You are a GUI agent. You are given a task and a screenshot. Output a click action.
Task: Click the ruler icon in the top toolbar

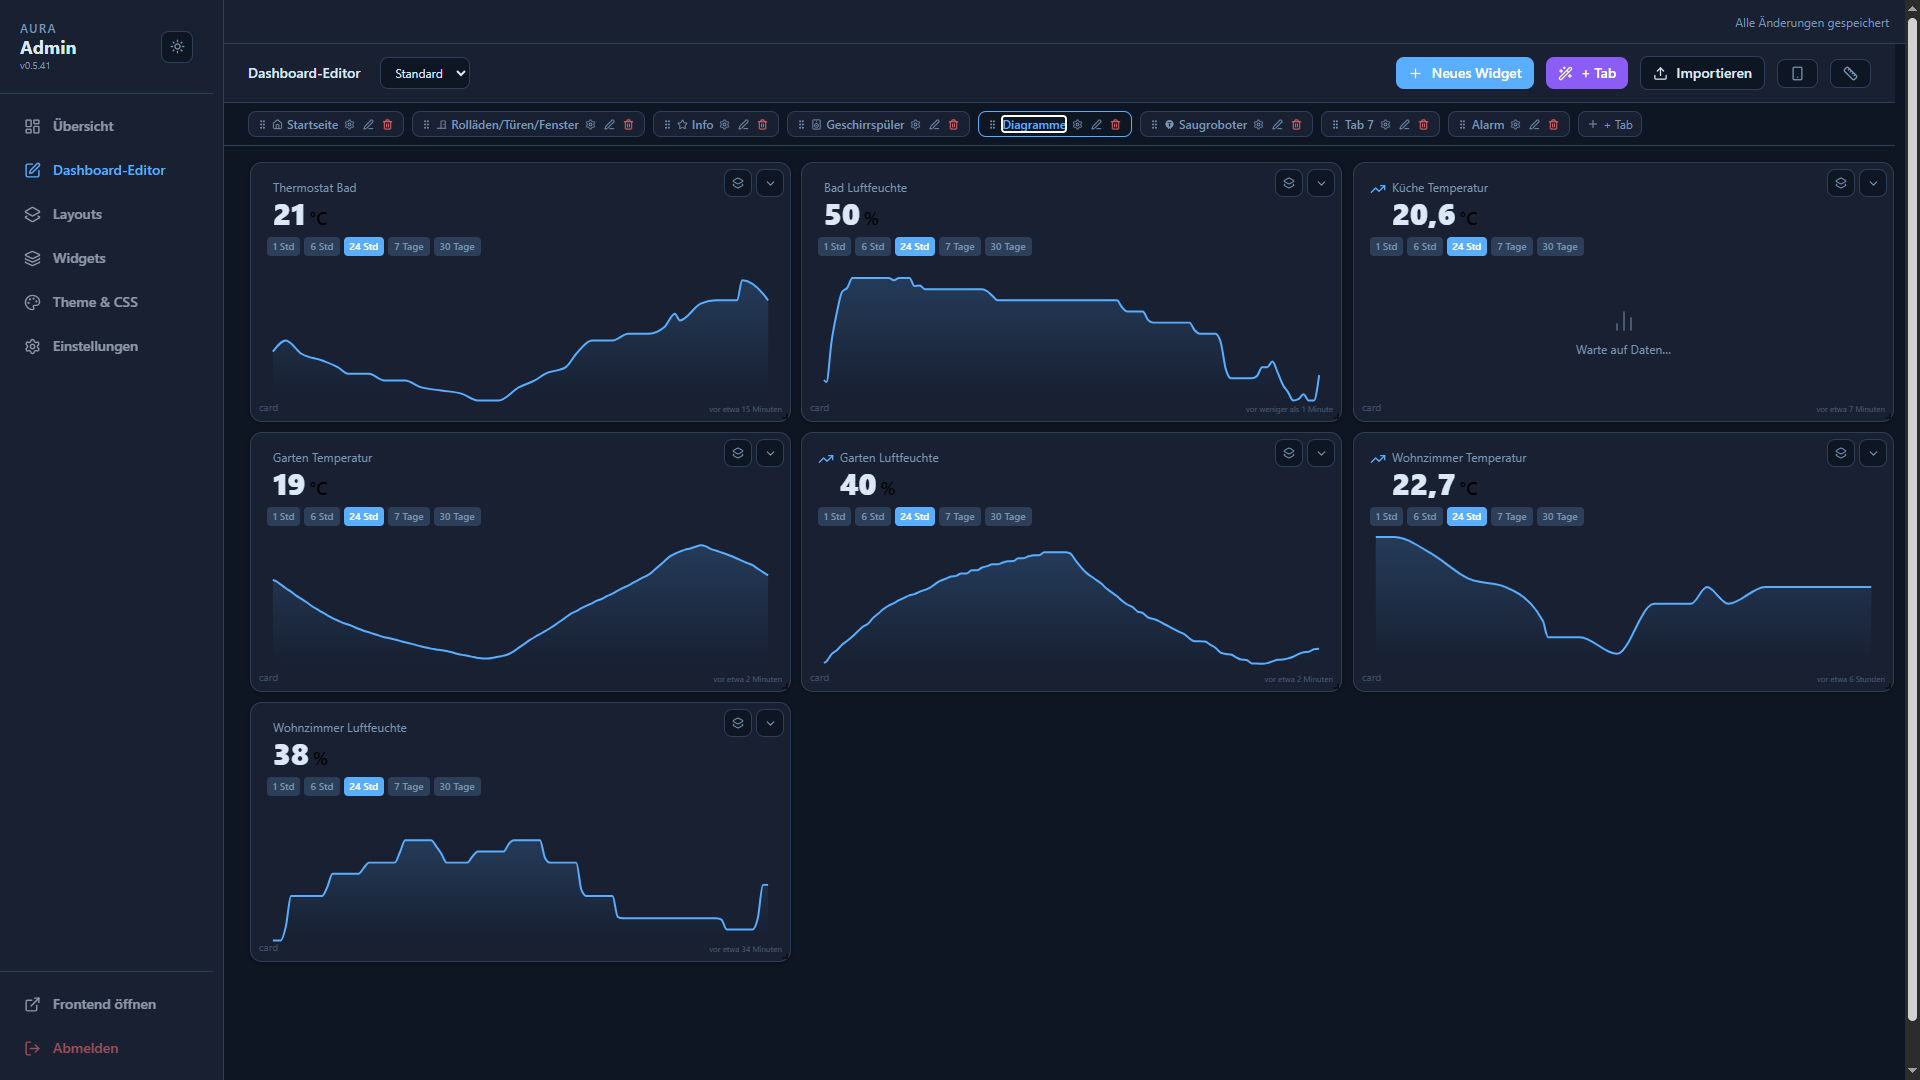[1850, 73]
